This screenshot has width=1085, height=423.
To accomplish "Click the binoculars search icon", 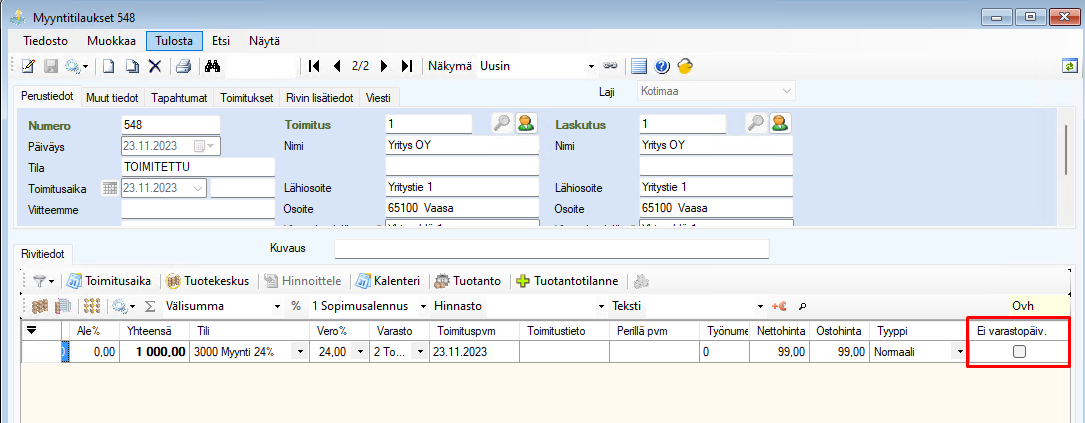I will coord(212,66).
